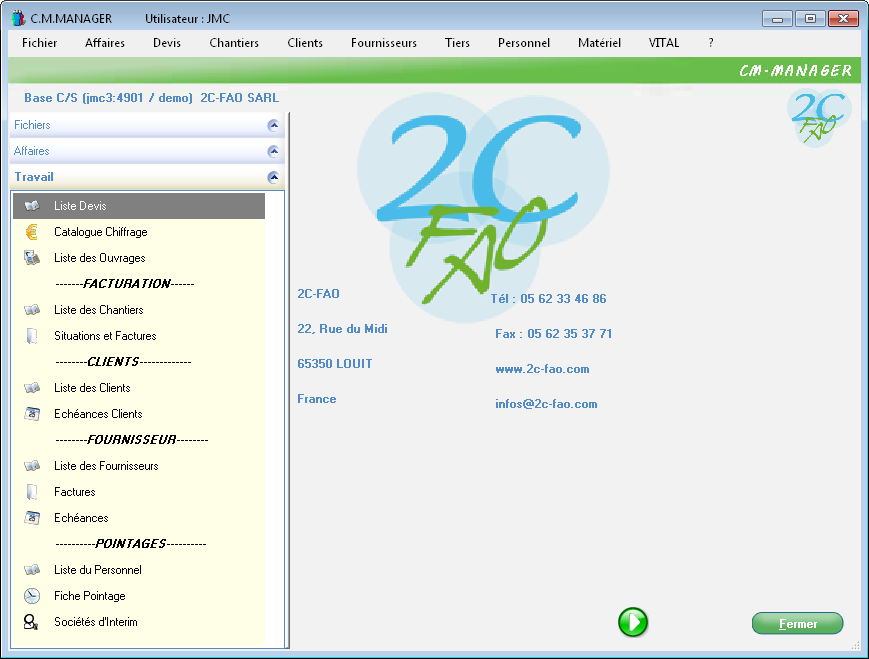Collapse the Fichiers panel chevron
869x659 pixels.
[273, 125]
